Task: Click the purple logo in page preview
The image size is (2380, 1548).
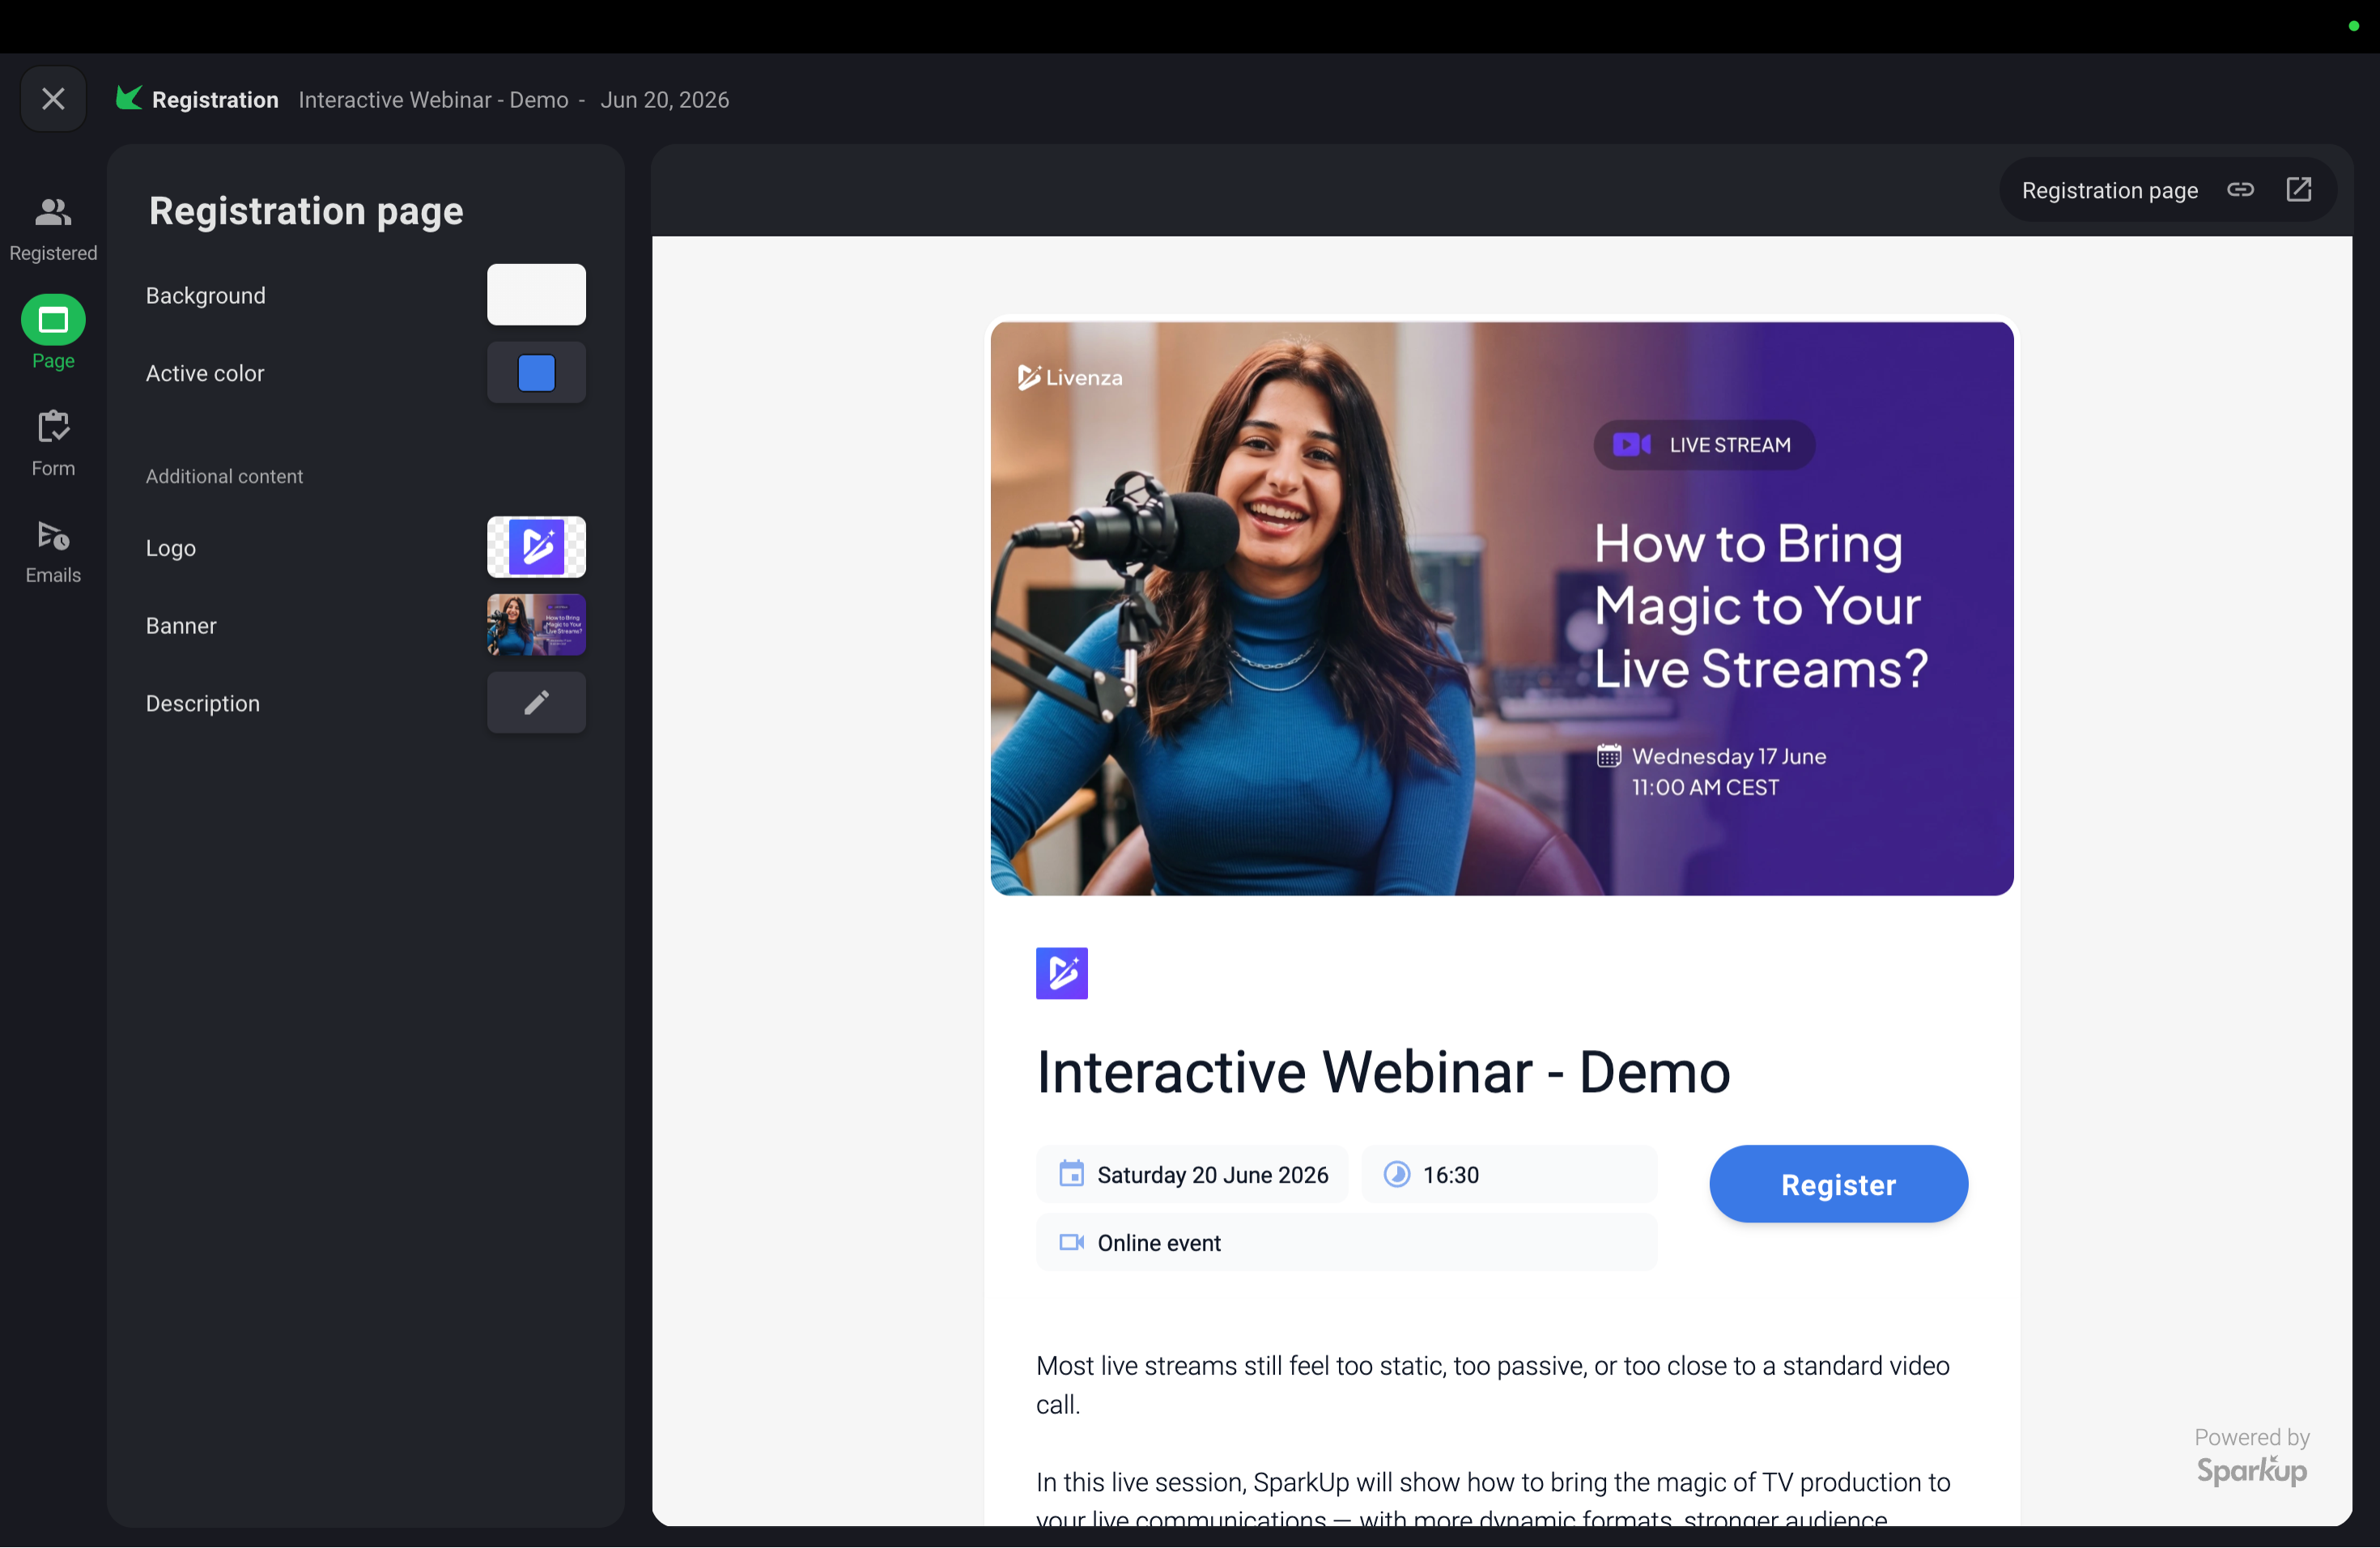Action: tap(1061, 973)
